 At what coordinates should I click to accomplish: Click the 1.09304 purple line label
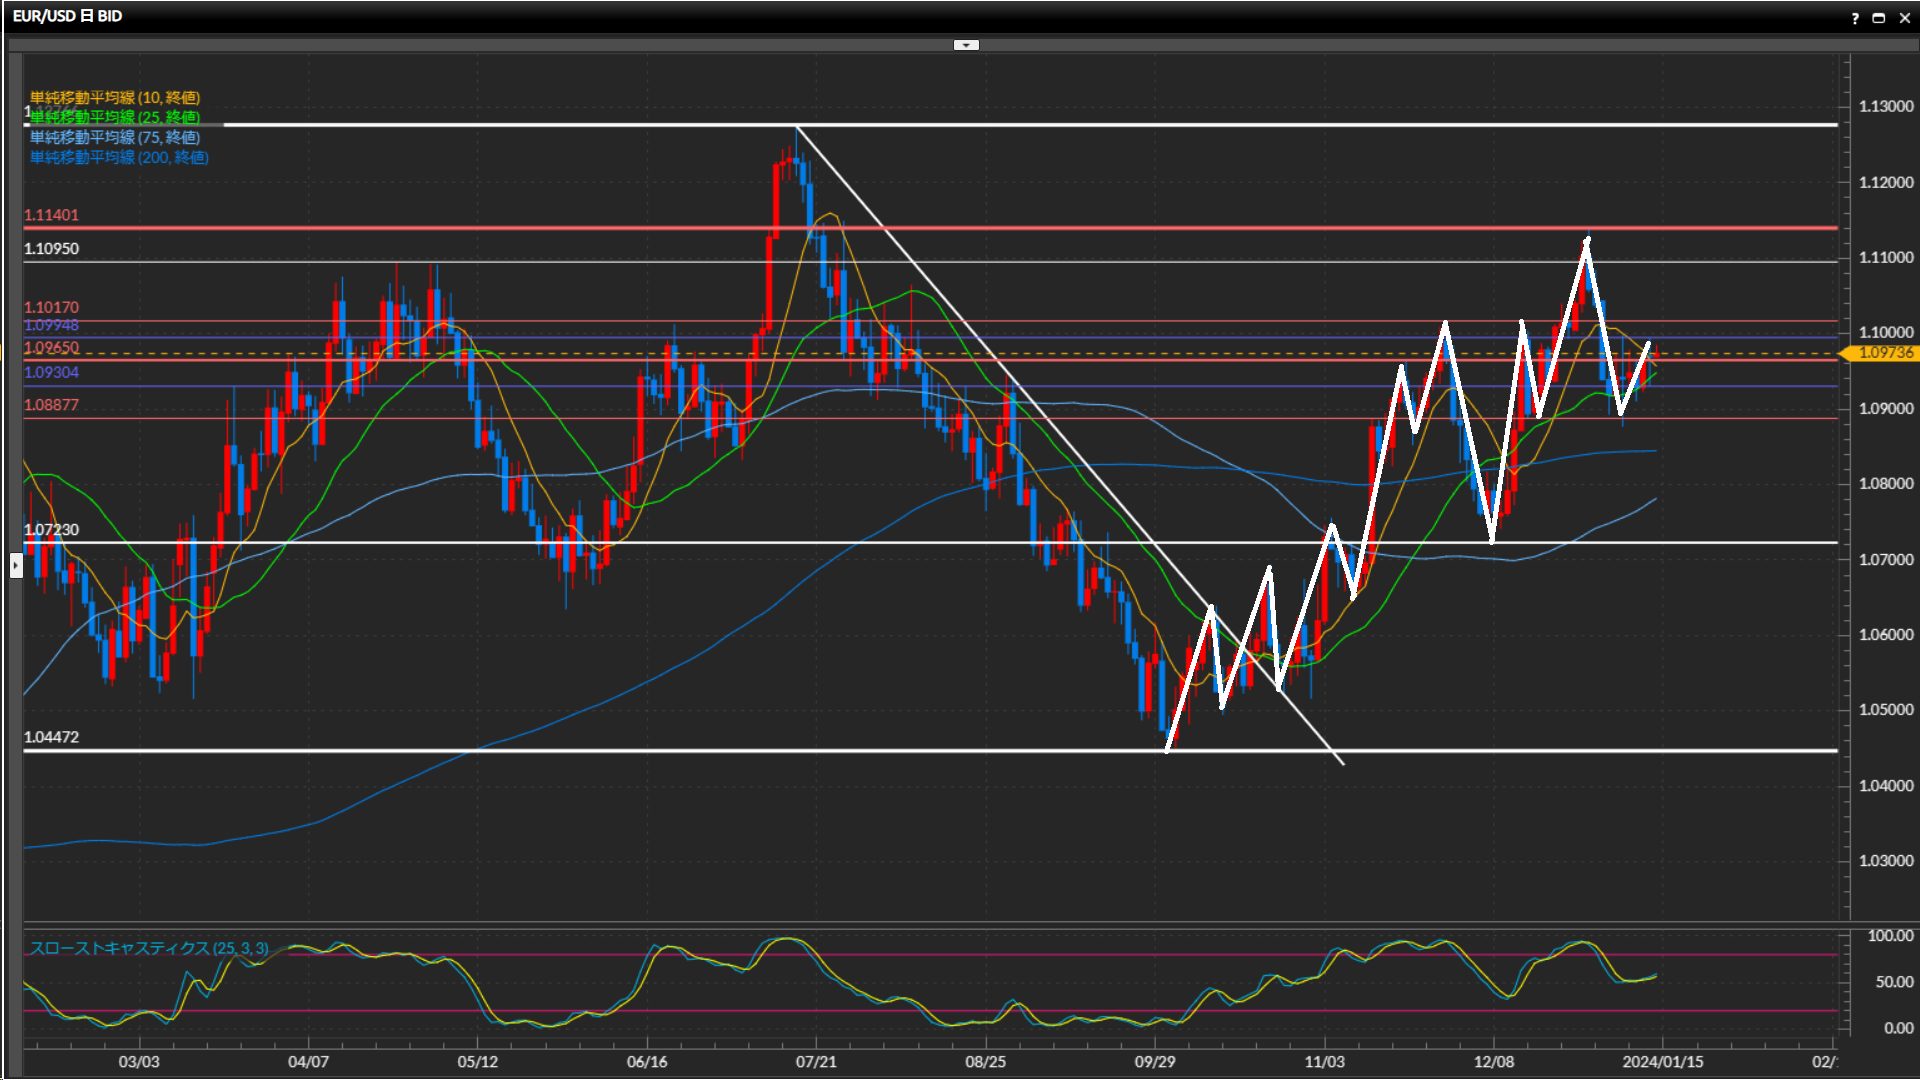click(x=51, y=372)
